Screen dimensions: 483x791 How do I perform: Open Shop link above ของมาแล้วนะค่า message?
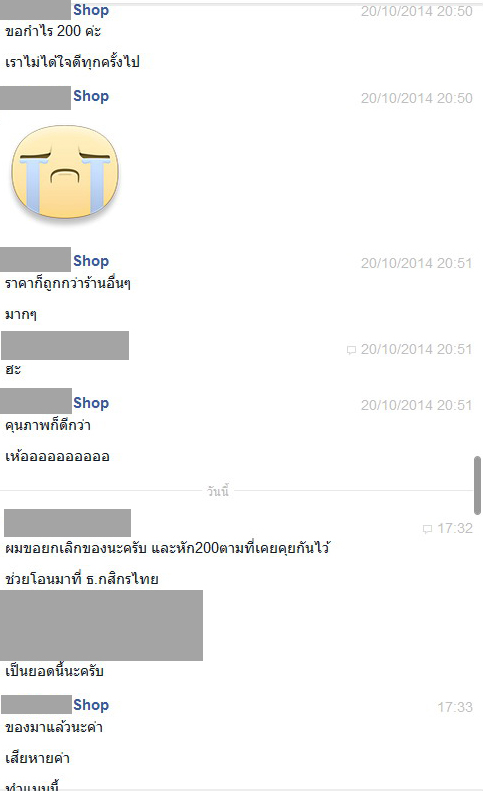pyautogui.click(x=91, y=705)
